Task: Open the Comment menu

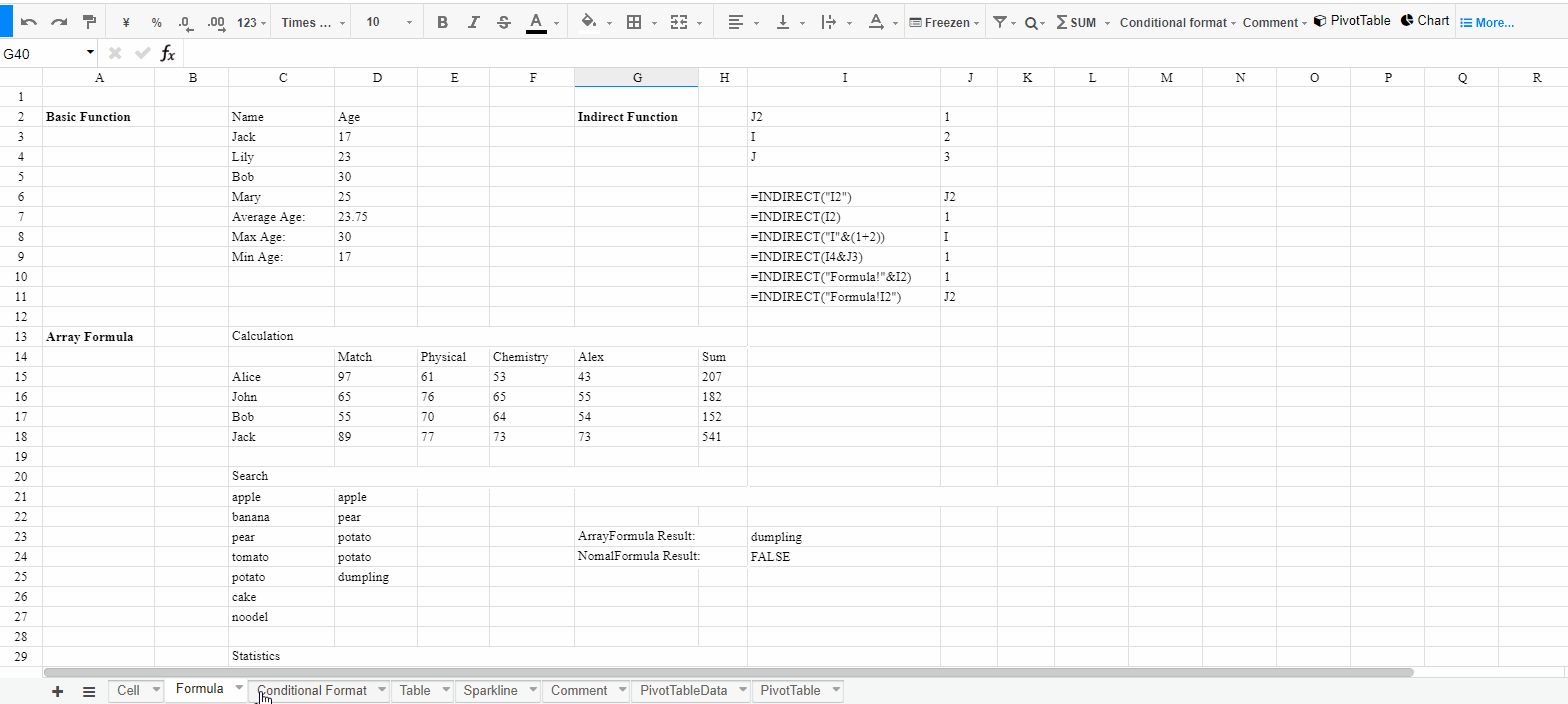Action: [x=1275, y=22]
